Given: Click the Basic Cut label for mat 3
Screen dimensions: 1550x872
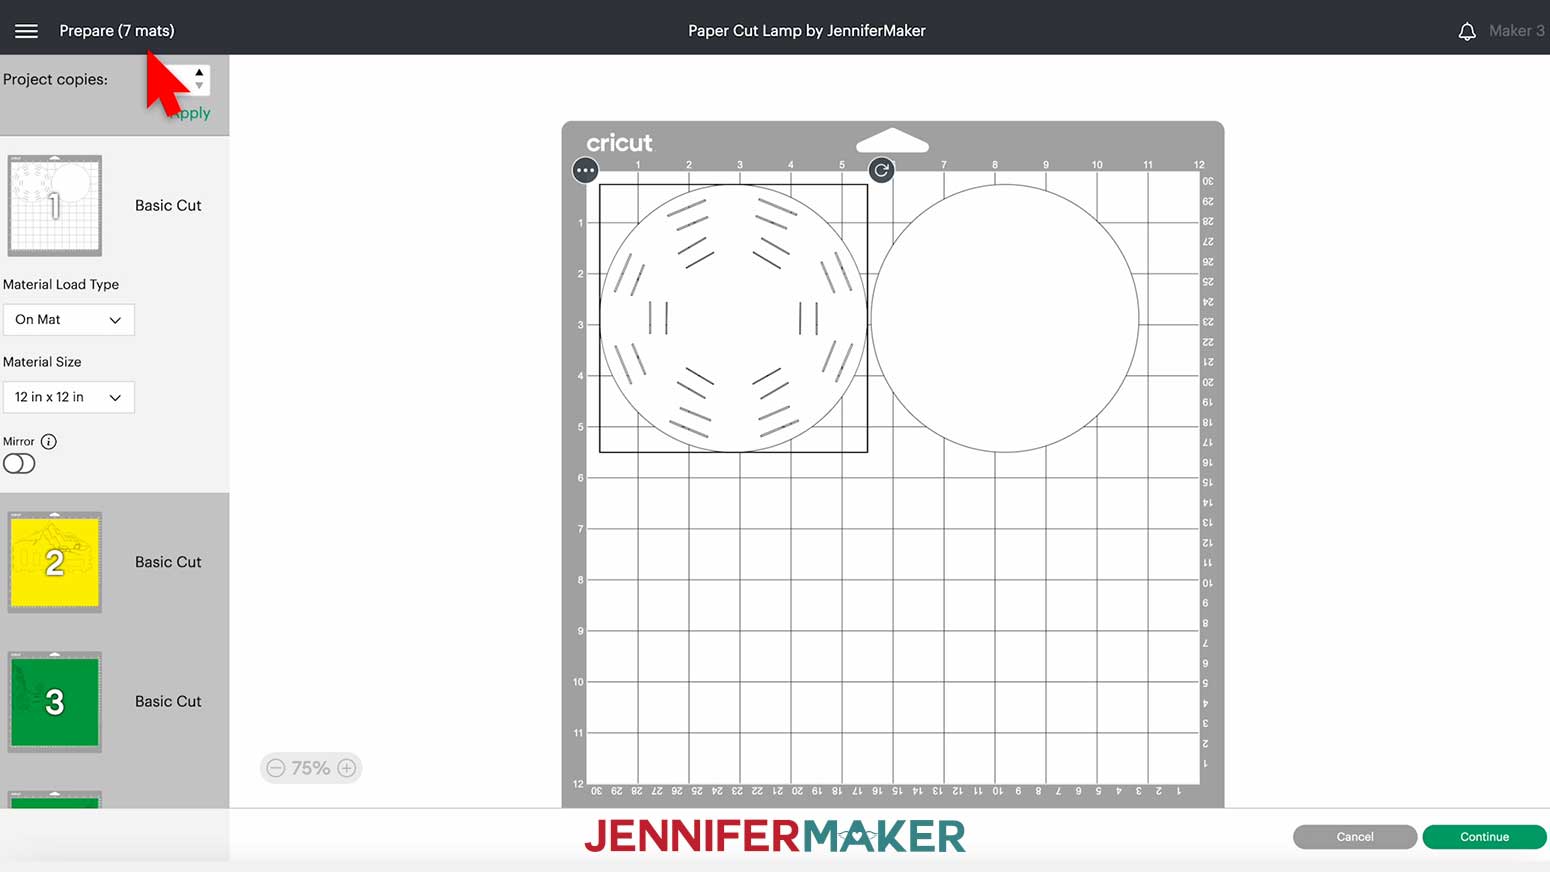Looking at the screenshot, I should pos(168,701).
